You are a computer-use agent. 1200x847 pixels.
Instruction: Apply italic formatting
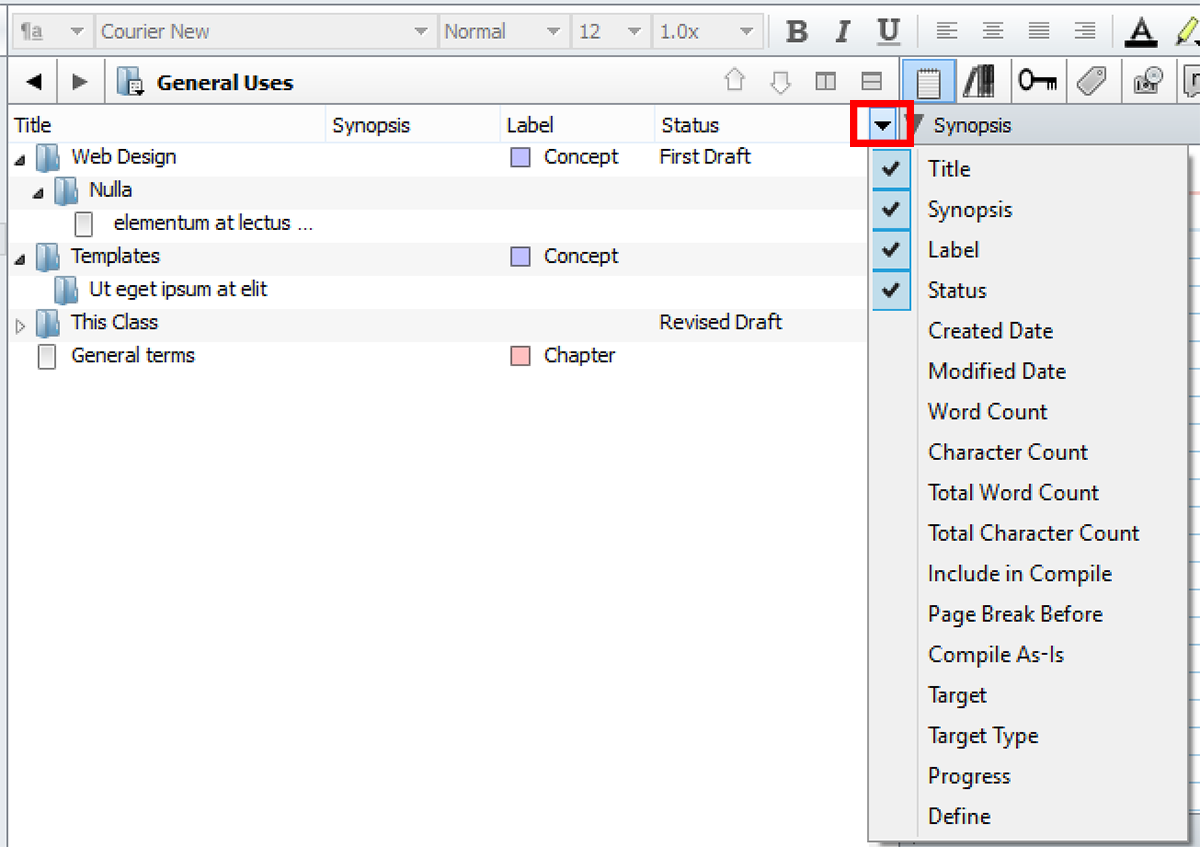tap(842, 32)
